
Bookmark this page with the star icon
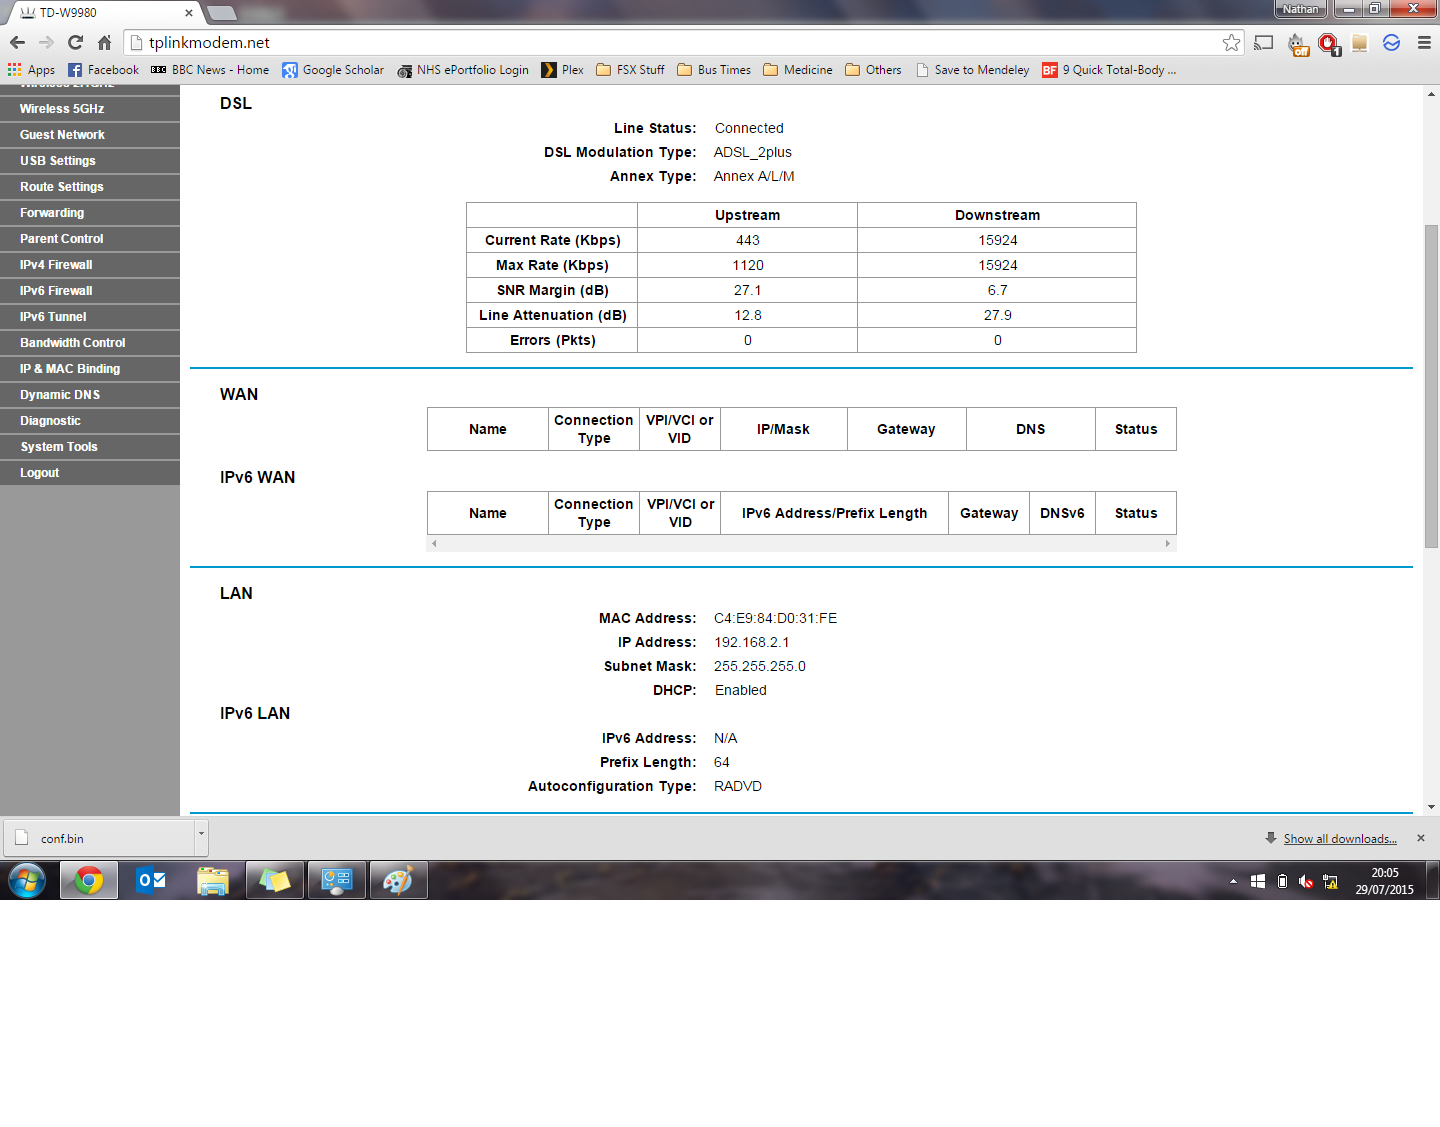click(1231, 42)
